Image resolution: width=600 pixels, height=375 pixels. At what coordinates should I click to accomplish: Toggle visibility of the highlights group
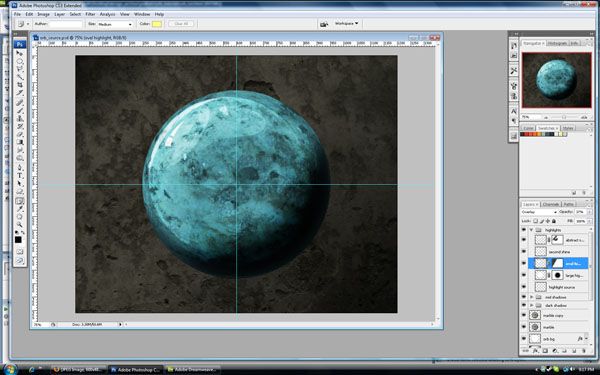click(524, 230)
